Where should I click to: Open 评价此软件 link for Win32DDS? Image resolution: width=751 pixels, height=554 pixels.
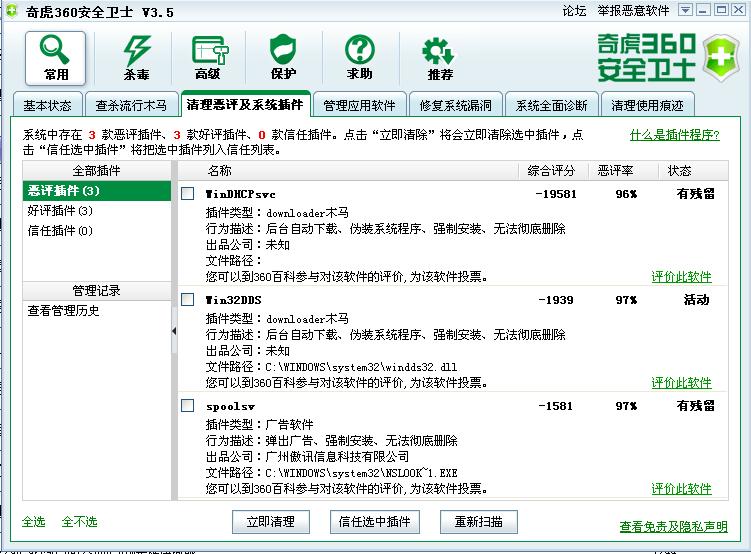pyautogui.click(x=681, y=383)
